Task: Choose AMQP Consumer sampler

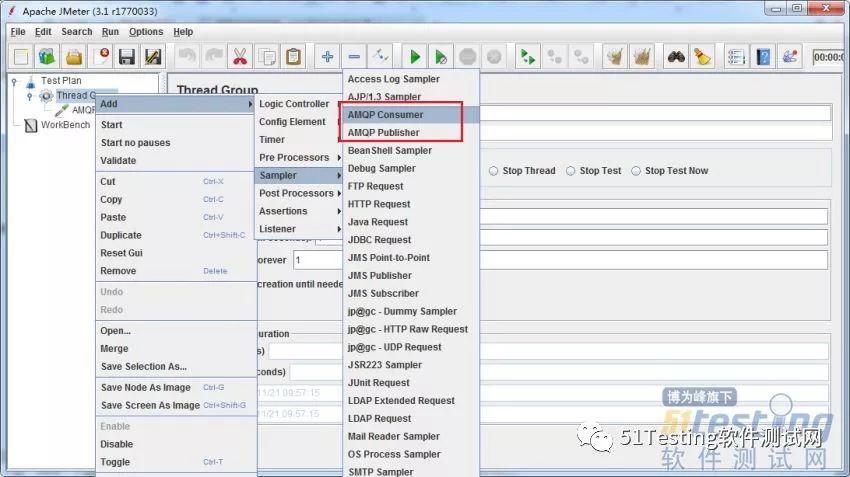Action: (x=411, y=114)
